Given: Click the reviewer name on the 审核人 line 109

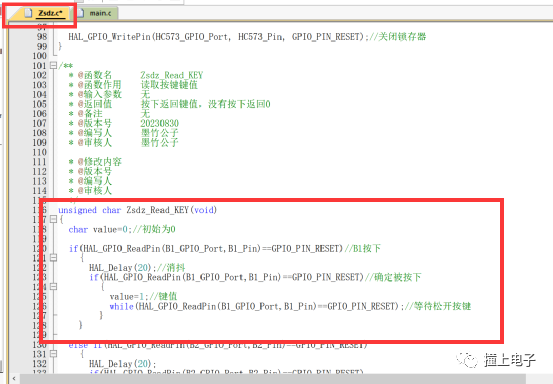Looking at the screenshot, I should click(x=159, y=142).
